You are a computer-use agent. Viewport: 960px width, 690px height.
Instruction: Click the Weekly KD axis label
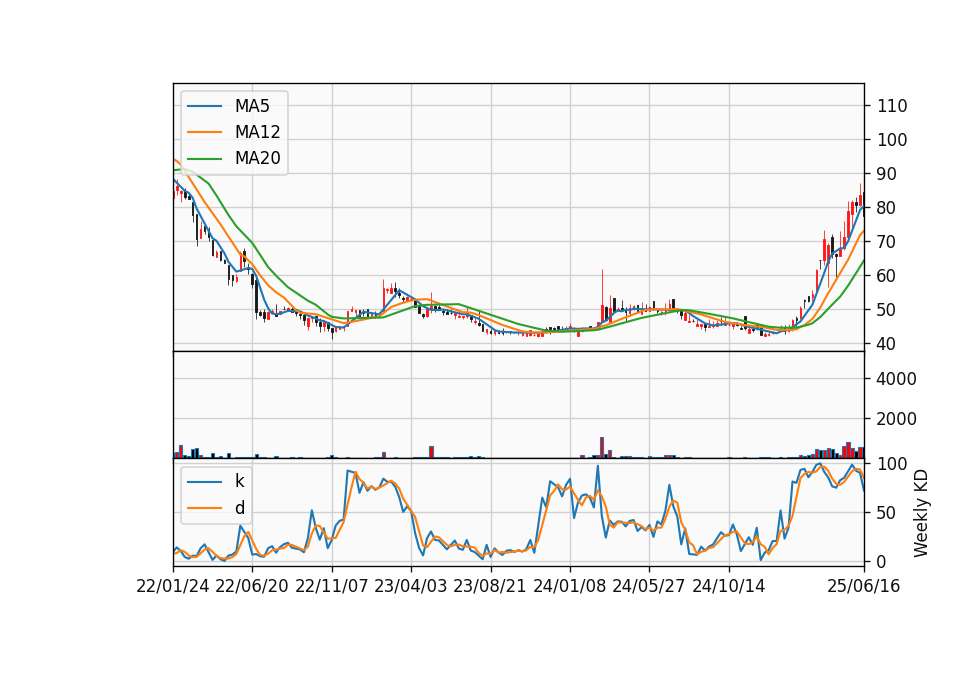pos(920,513)
